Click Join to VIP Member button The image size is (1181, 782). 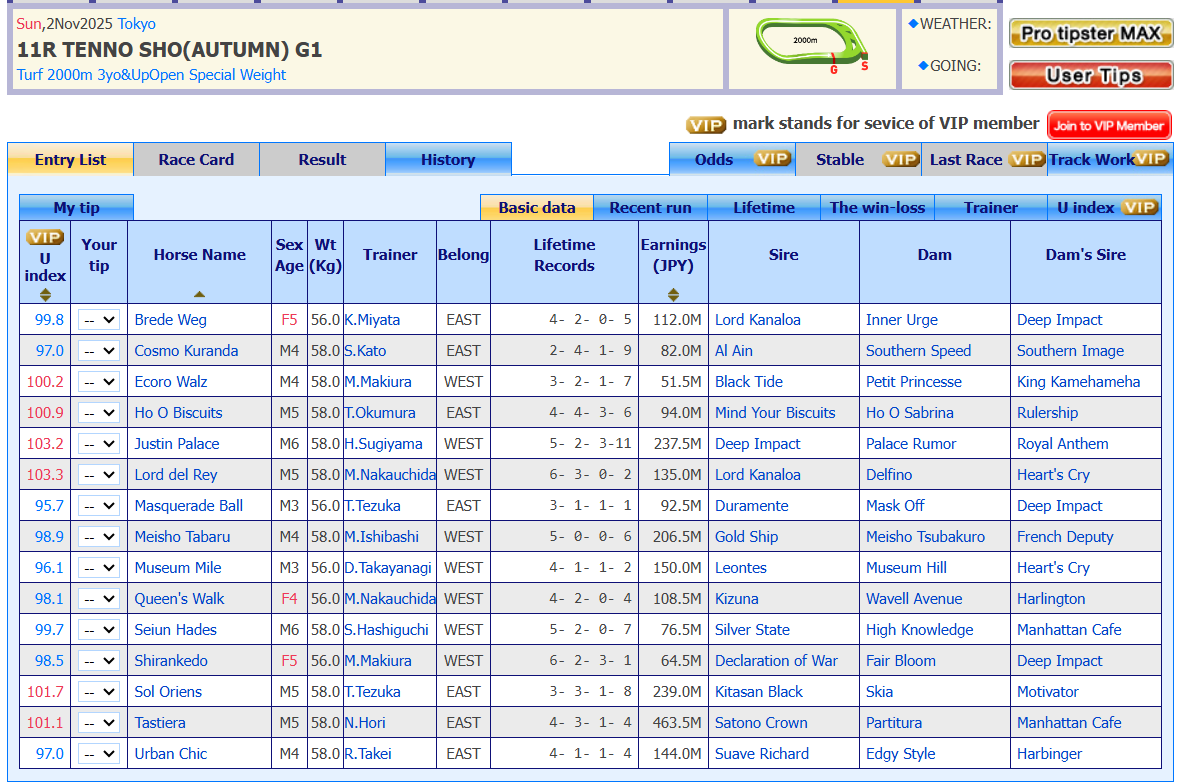point(1109,126)
